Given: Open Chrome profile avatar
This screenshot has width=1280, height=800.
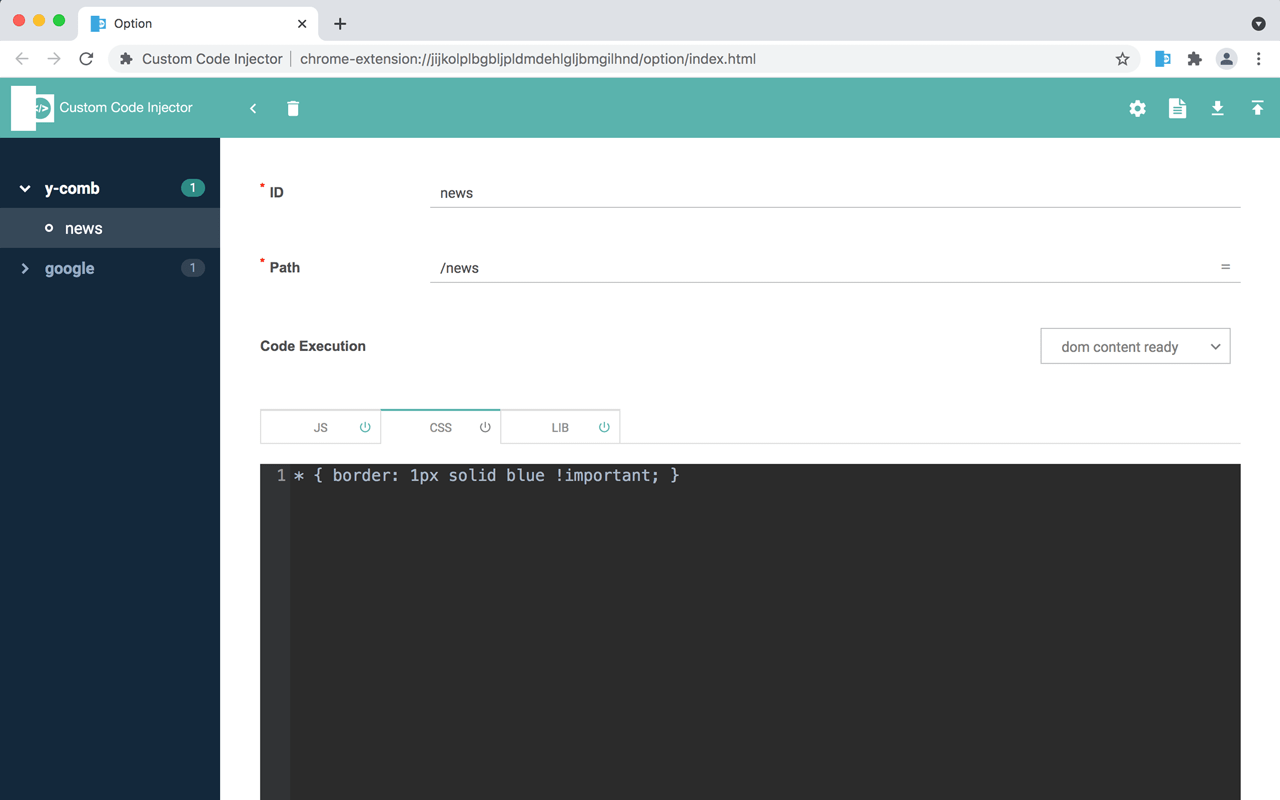Looking at the screenshot, I should [x=1226, y=59].
